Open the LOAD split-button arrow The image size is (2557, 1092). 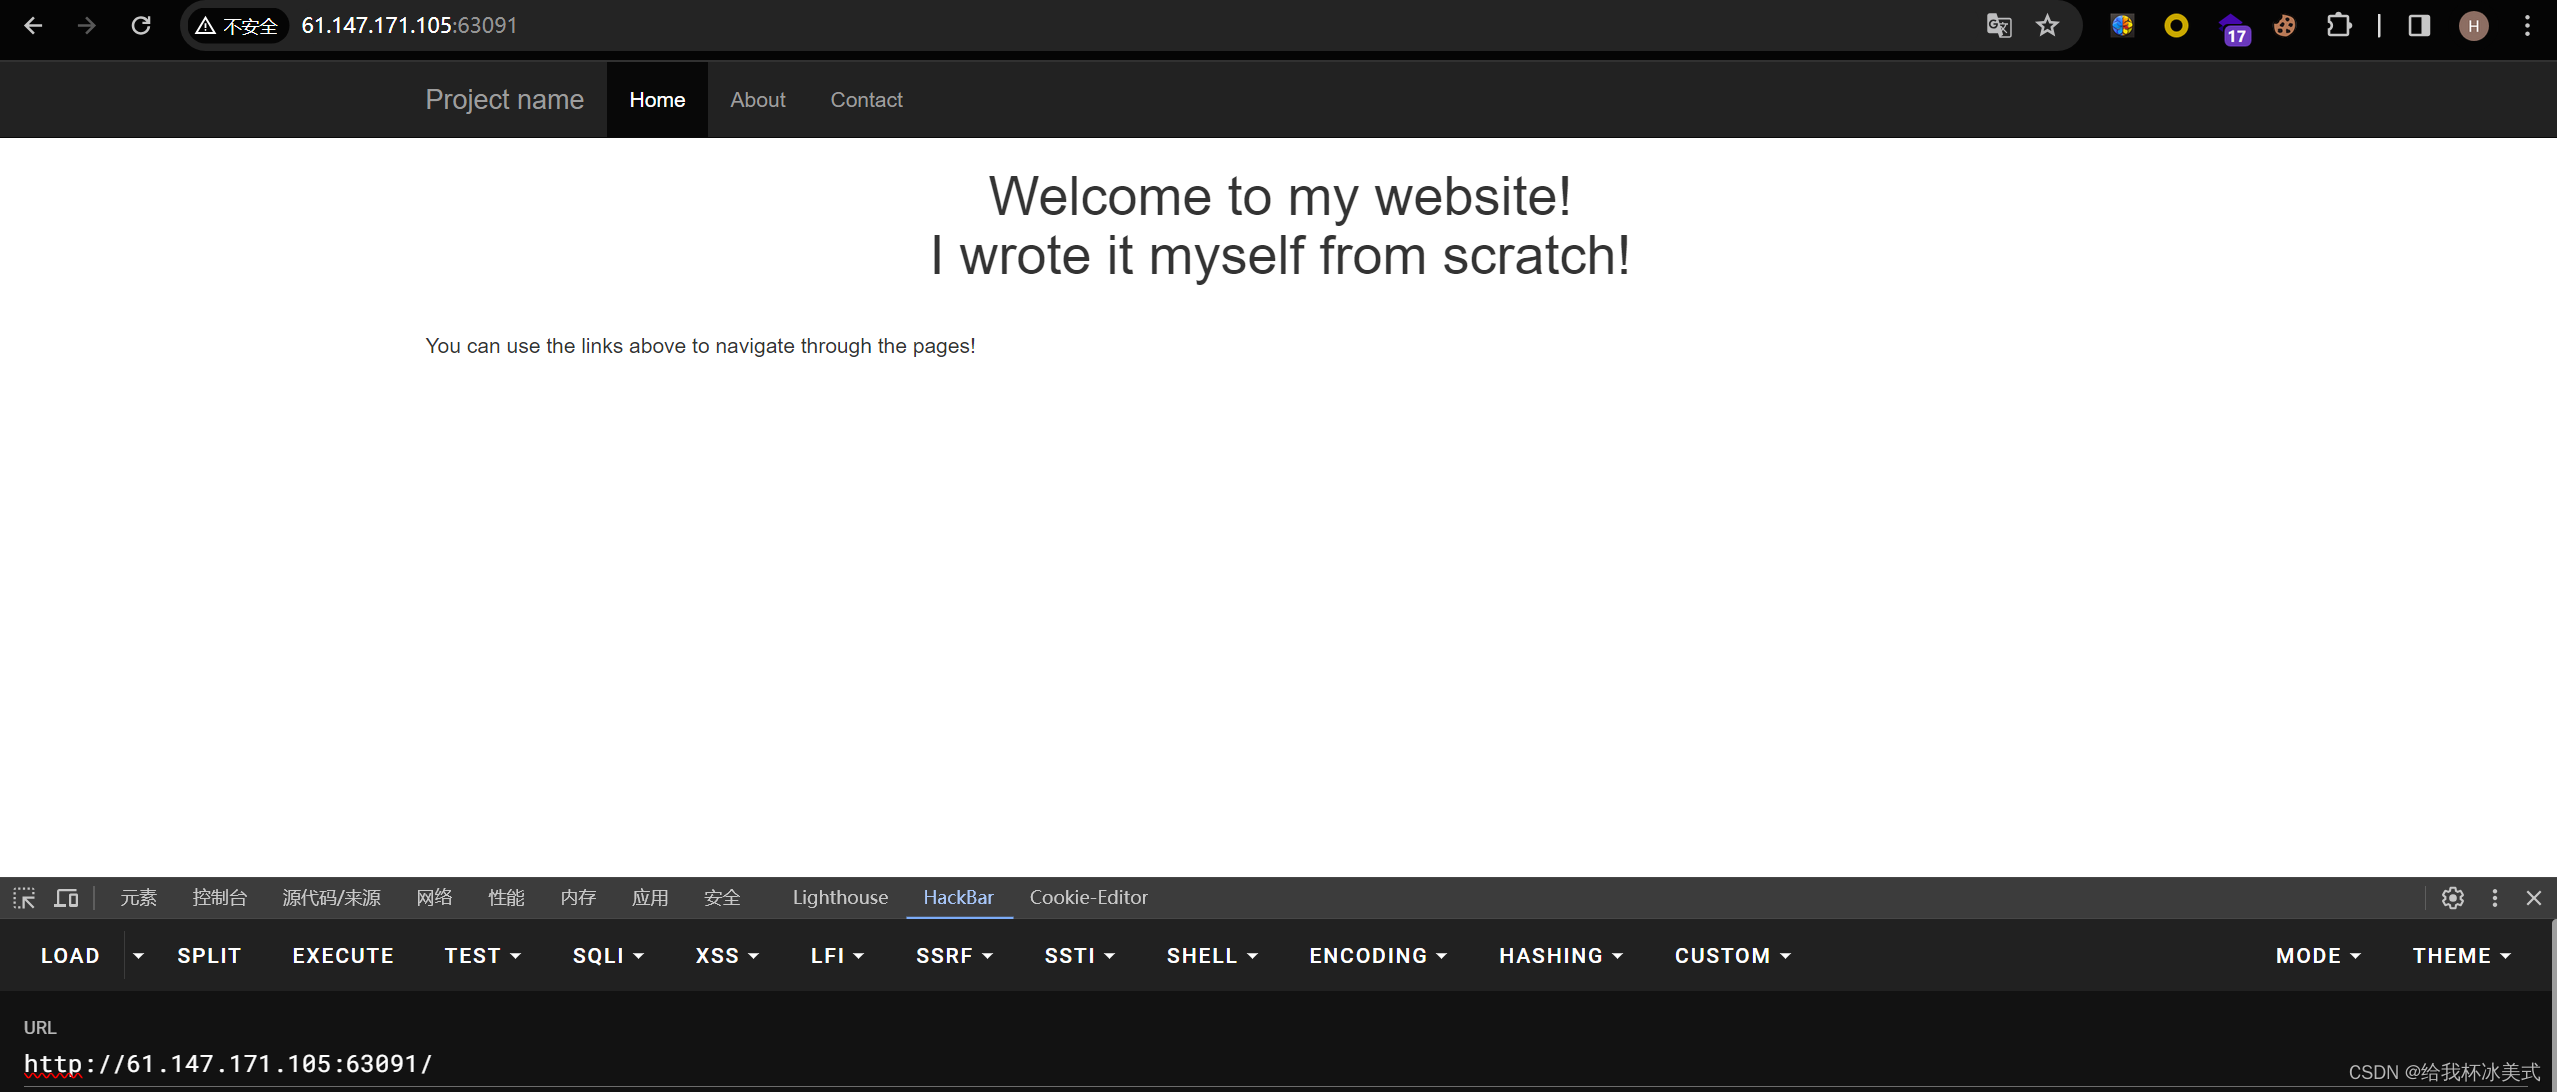pyautogui.click(x=138, y=955)
